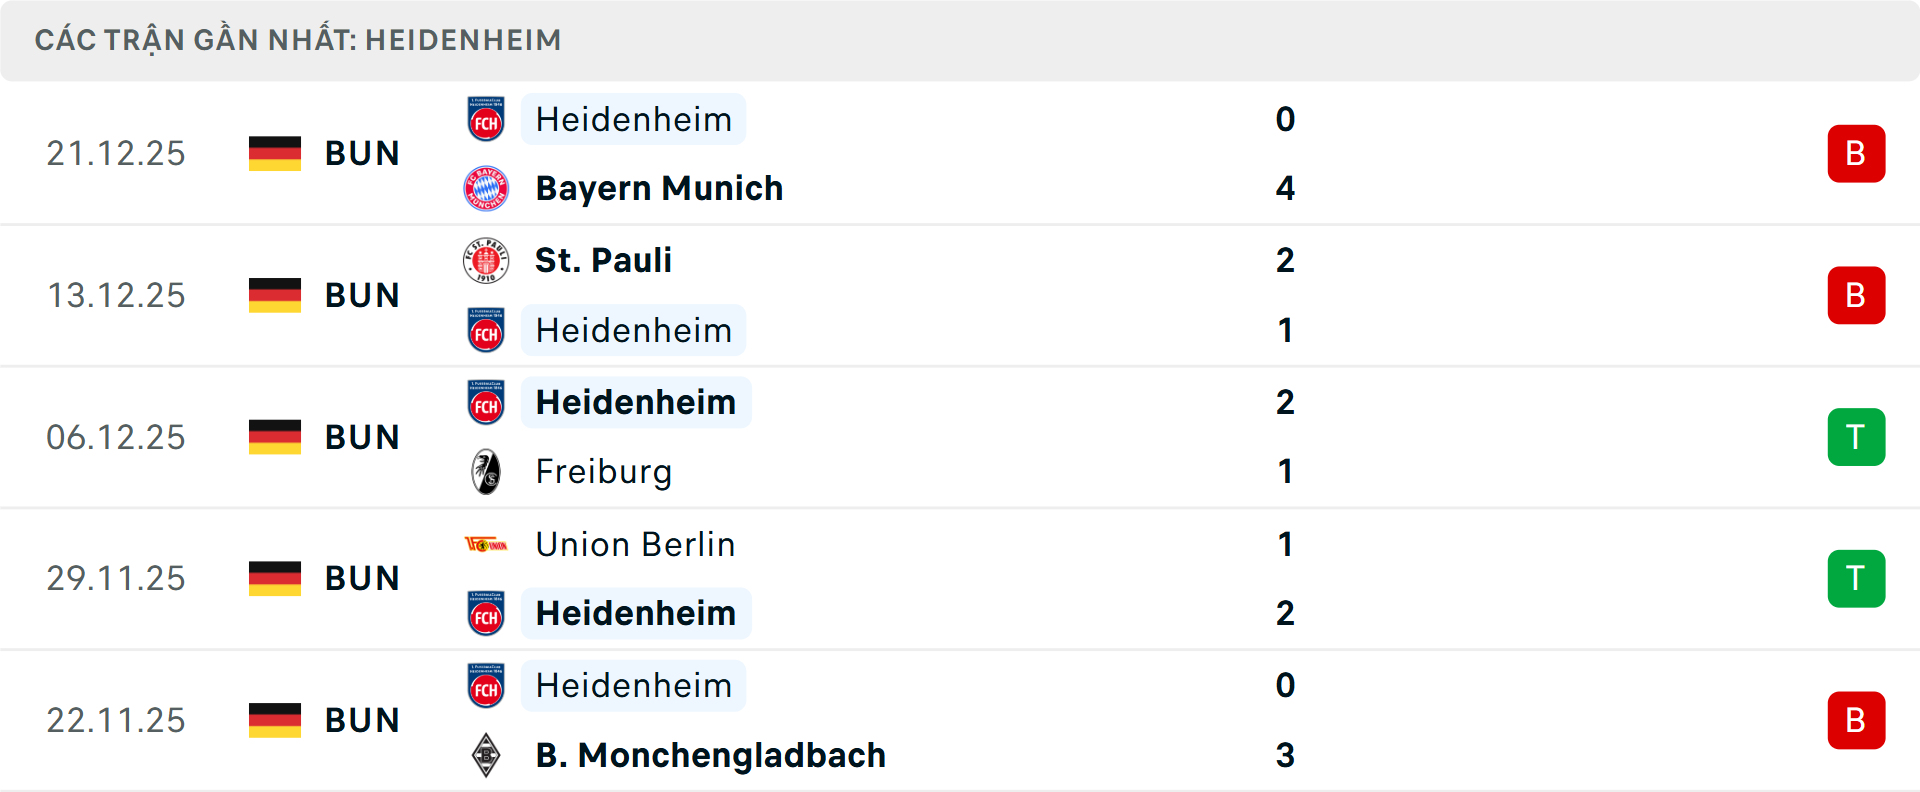Click the Union Berlin logo
This screenshot has height=792, width=1920.
tap(486, 545)
